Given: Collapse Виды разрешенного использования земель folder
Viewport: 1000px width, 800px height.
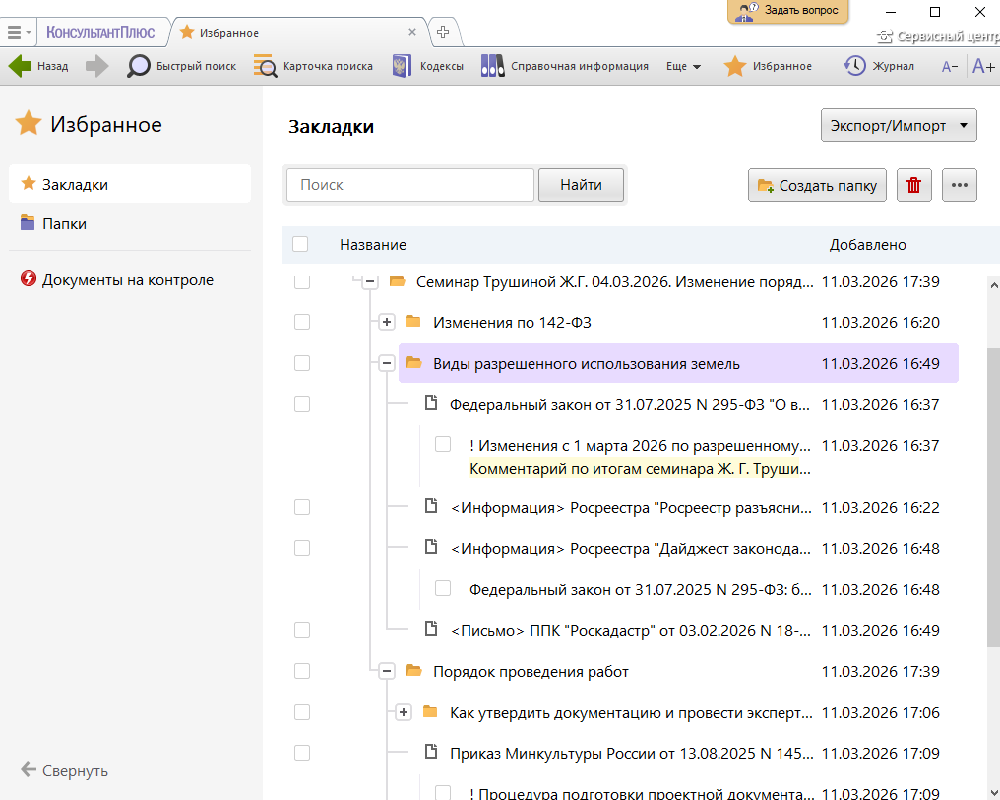Looking at the screenshot, I should [x=387, y=363].
